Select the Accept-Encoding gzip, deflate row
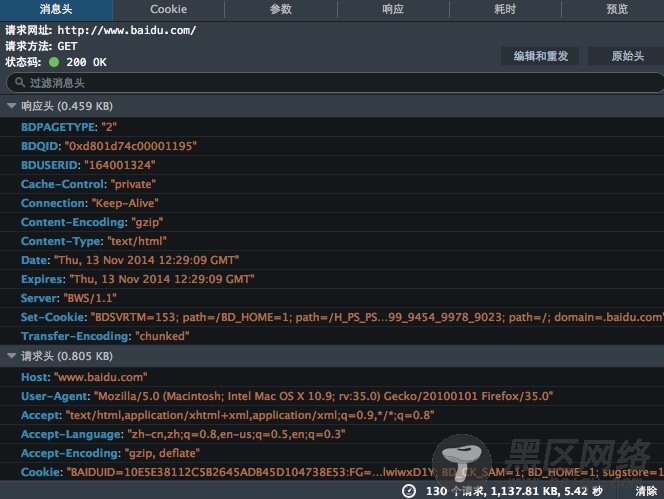This screenshot has width=664, height=499. [x=332, y=453]
